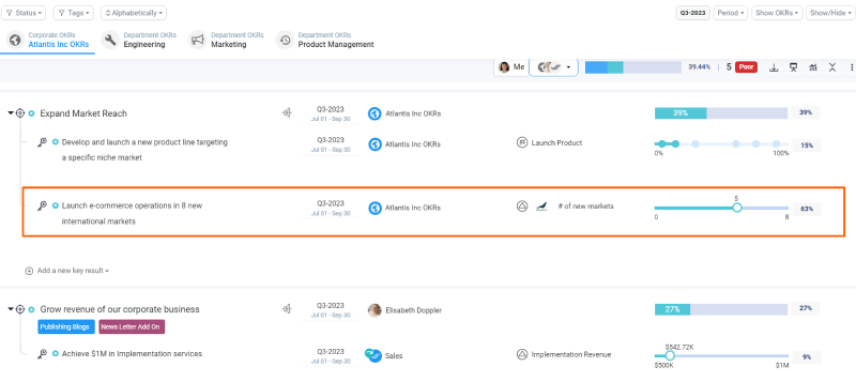Click status dot of Develop and launch key result
The image size is (856, 371).
(x=55, y=142)
